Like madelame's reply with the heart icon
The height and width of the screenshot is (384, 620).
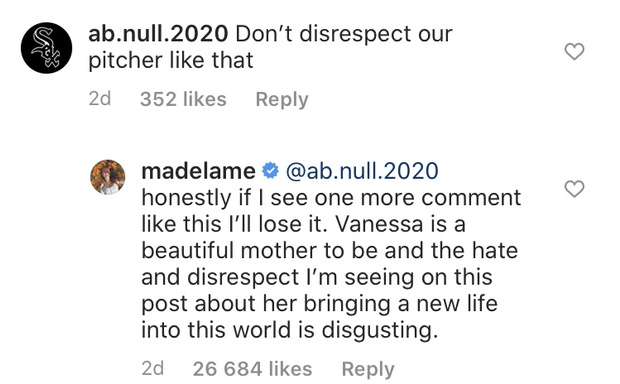pos(574,189)
